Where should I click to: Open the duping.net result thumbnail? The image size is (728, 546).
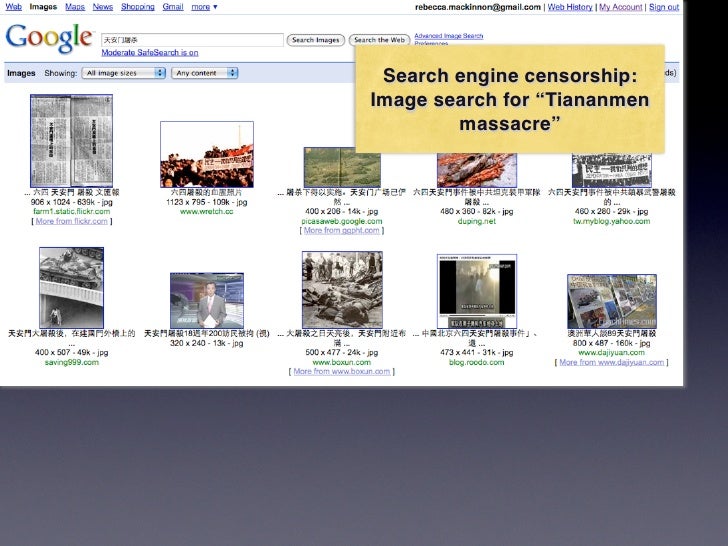pos(477,170)
